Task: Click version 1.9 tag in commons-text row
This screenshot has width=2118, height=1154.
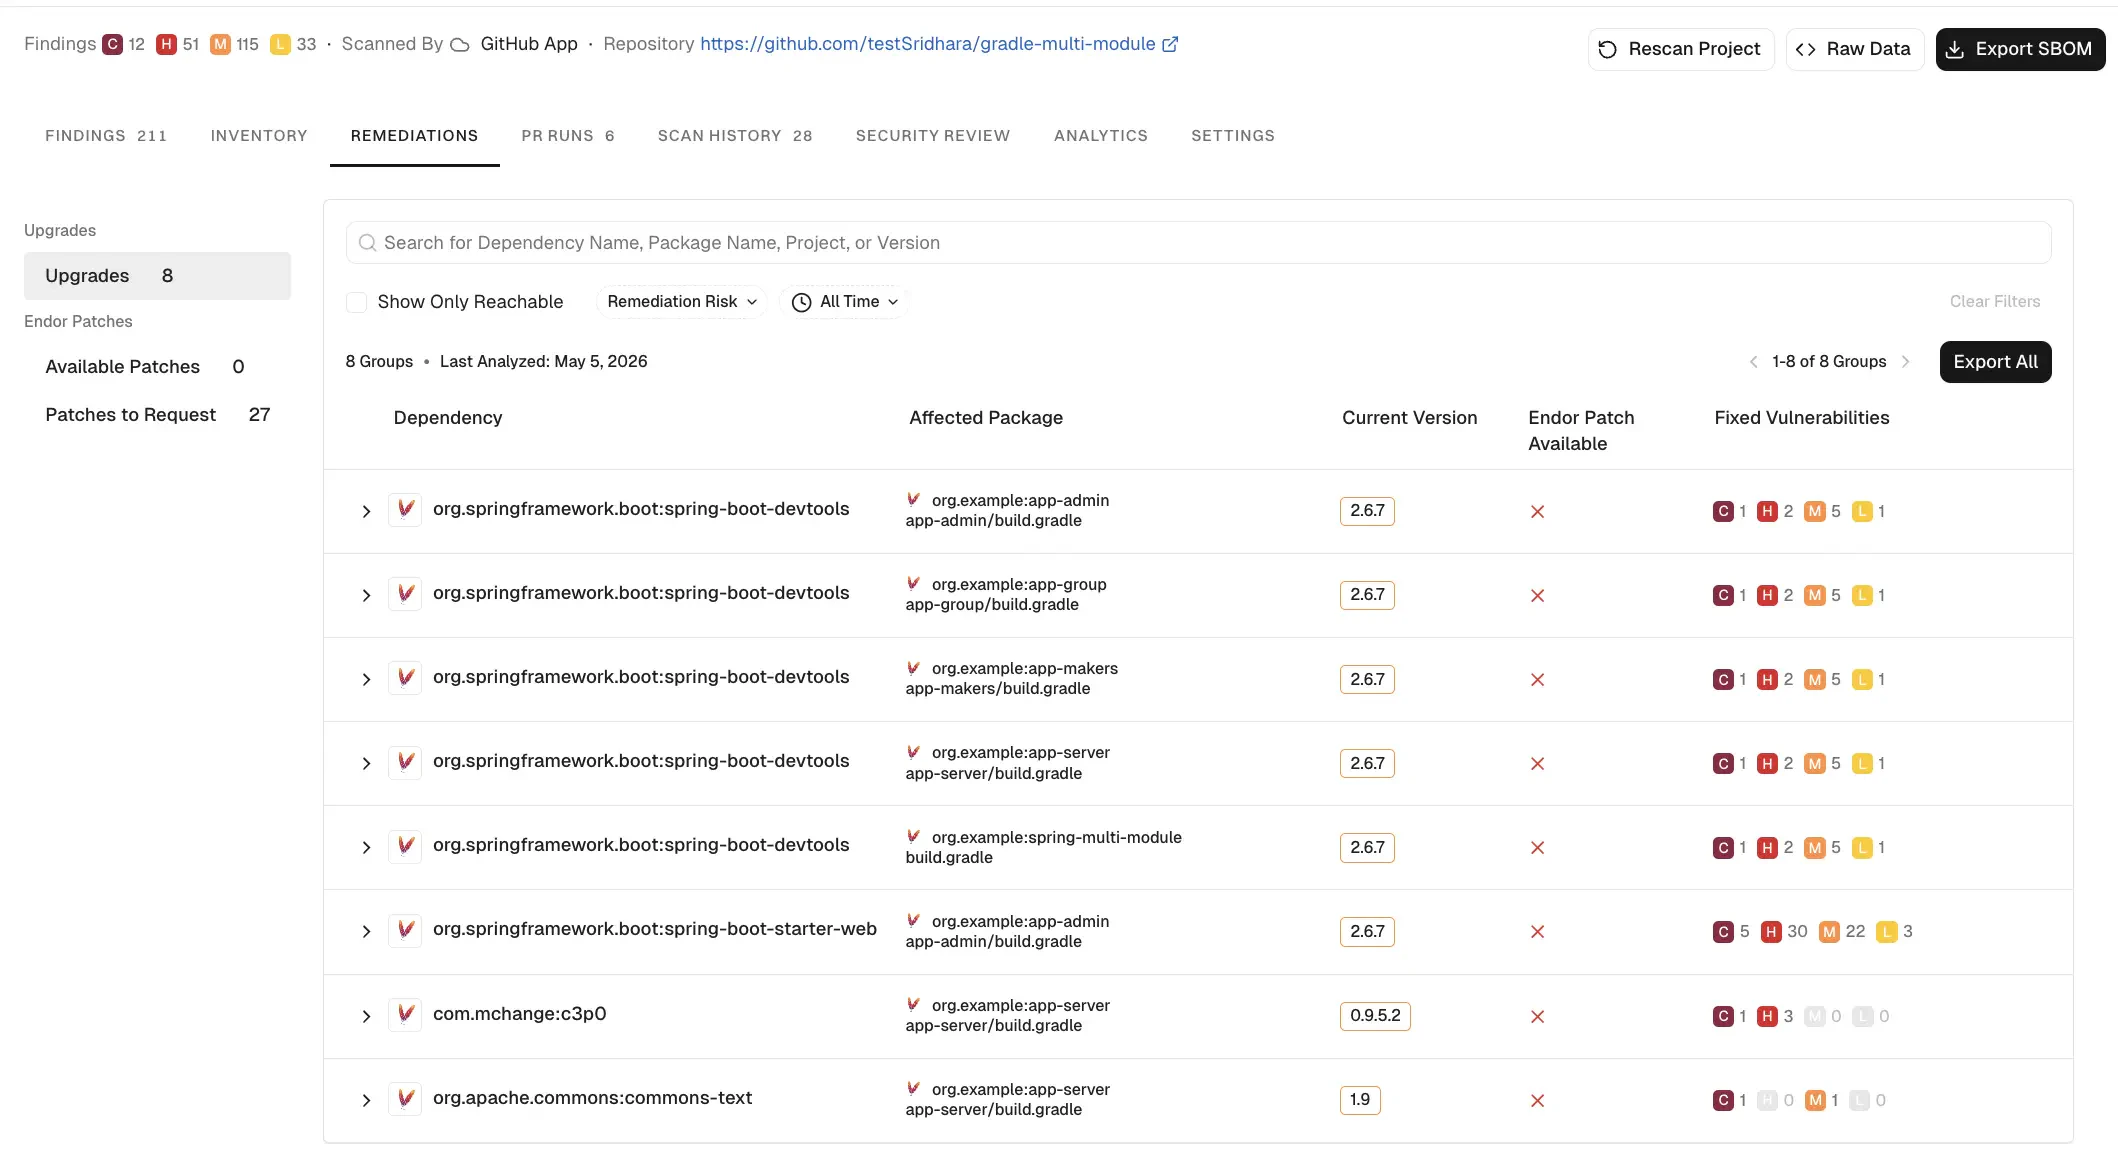Action: (x=1360, y=1100)
